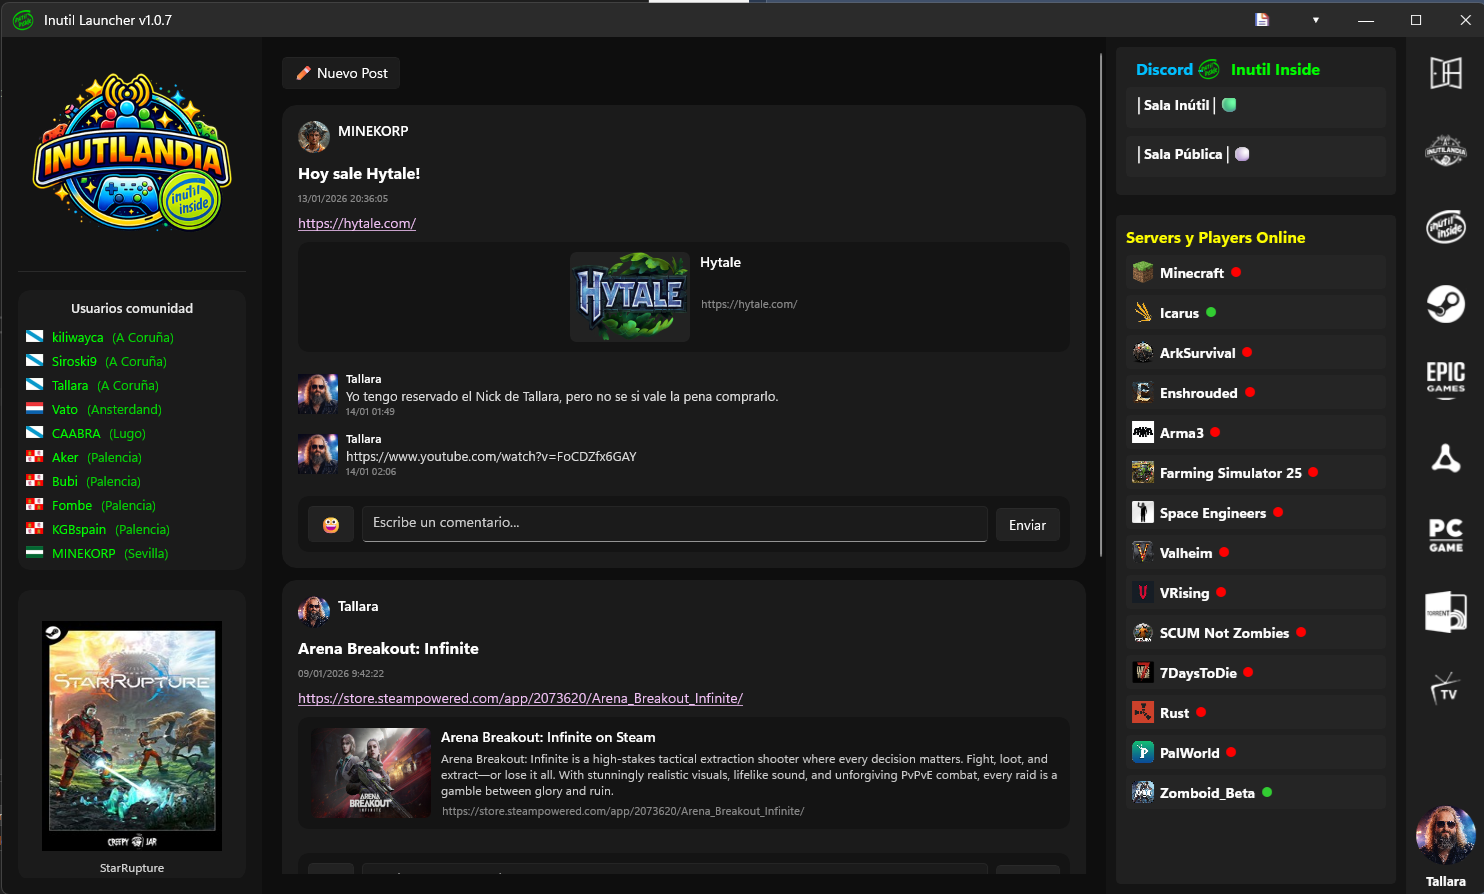Screen dimensions: 1484x894
Task: Click the Nuevo Post button
Action: pyautogui.click(x=341, y=73)
